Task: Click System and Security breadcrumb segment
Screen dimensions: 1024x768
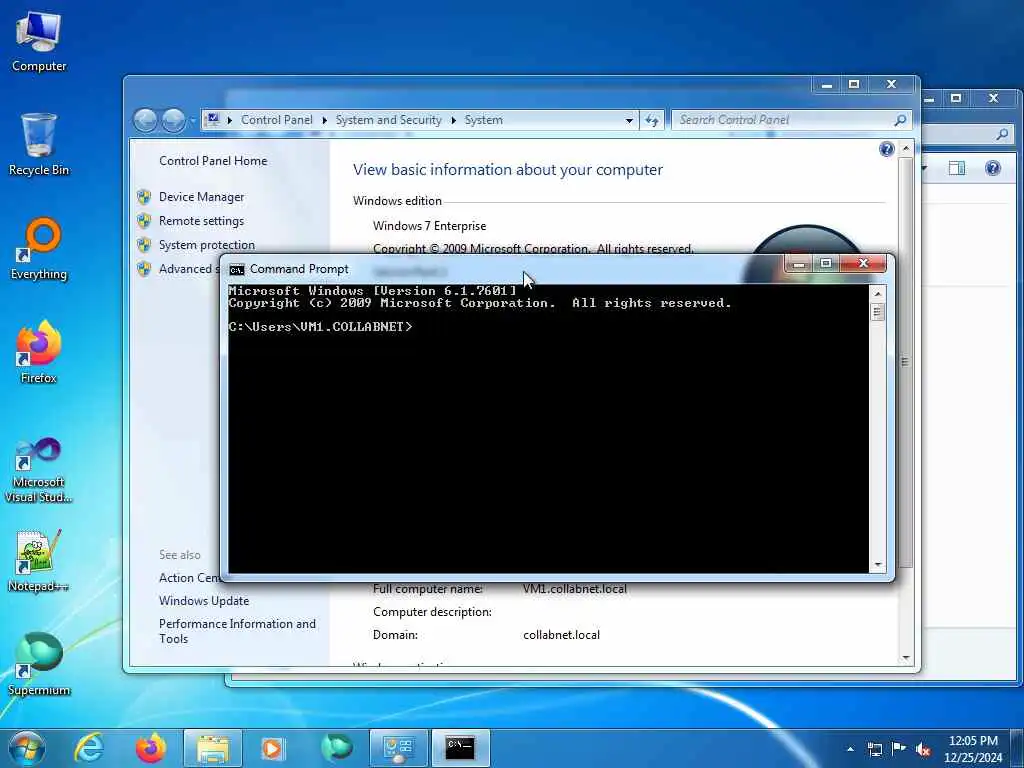Action: click(389, 120)
